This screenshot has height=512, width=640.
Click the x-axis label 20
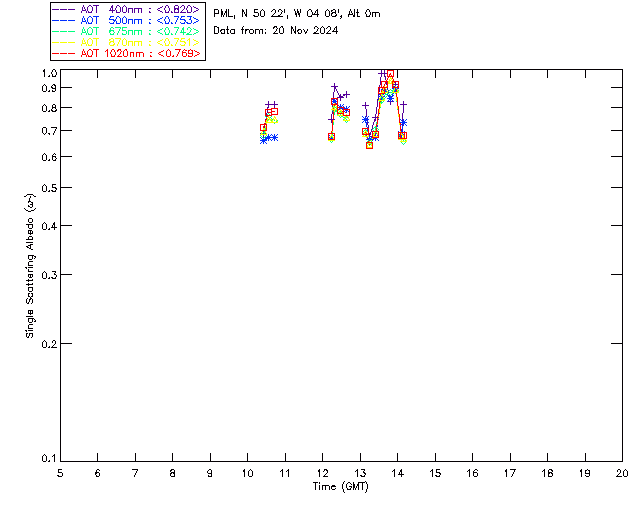(x=622, y=473)
